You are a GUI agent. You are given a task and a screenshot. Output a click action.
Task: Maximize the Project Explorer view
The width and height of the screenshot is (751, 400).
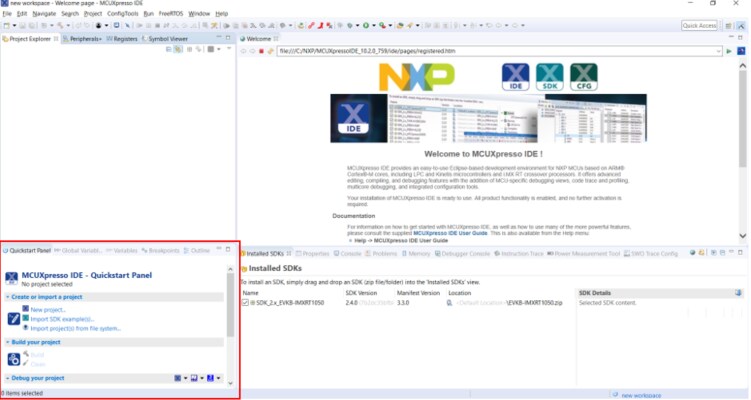tap(229, 38)
